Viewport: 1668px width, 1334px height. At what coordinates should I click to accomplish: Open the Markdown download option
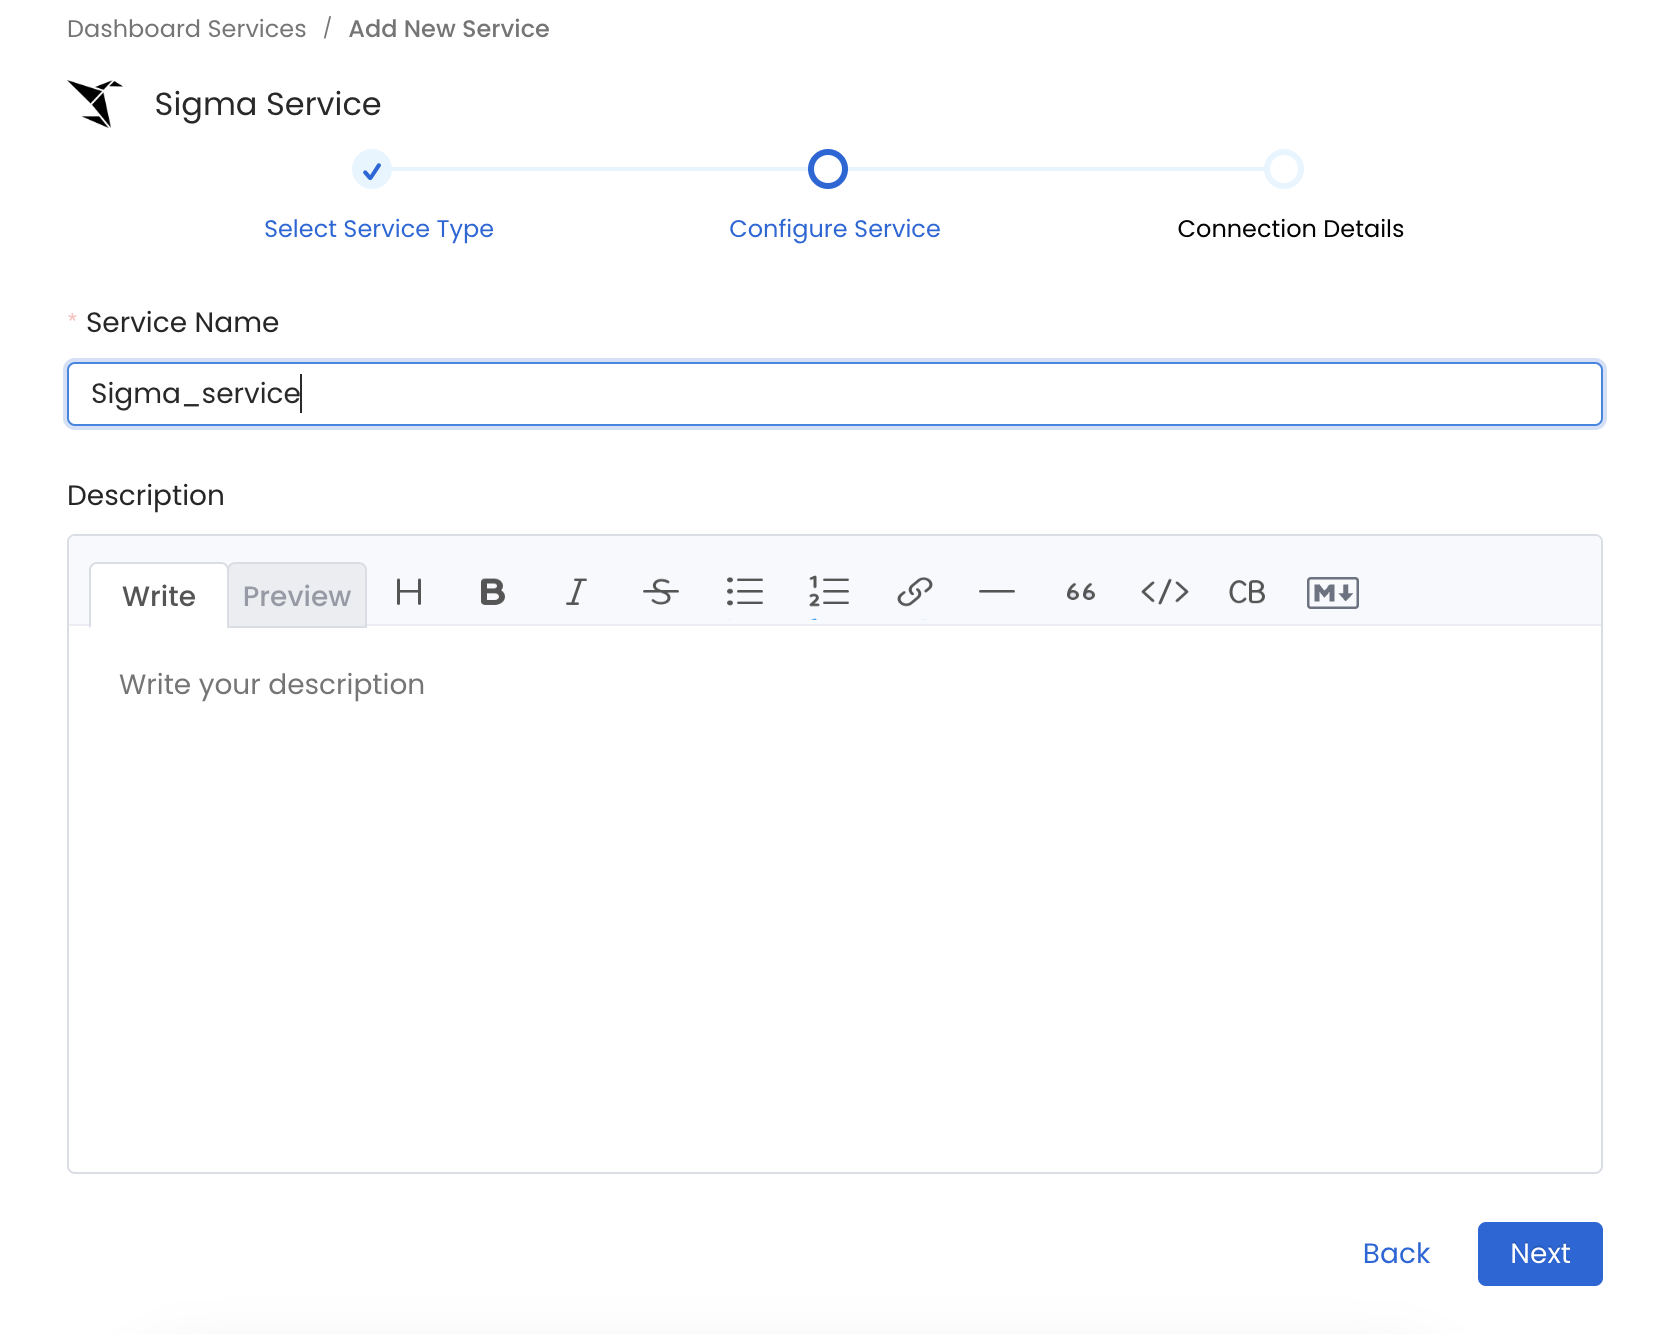[x=1331, y=593]
